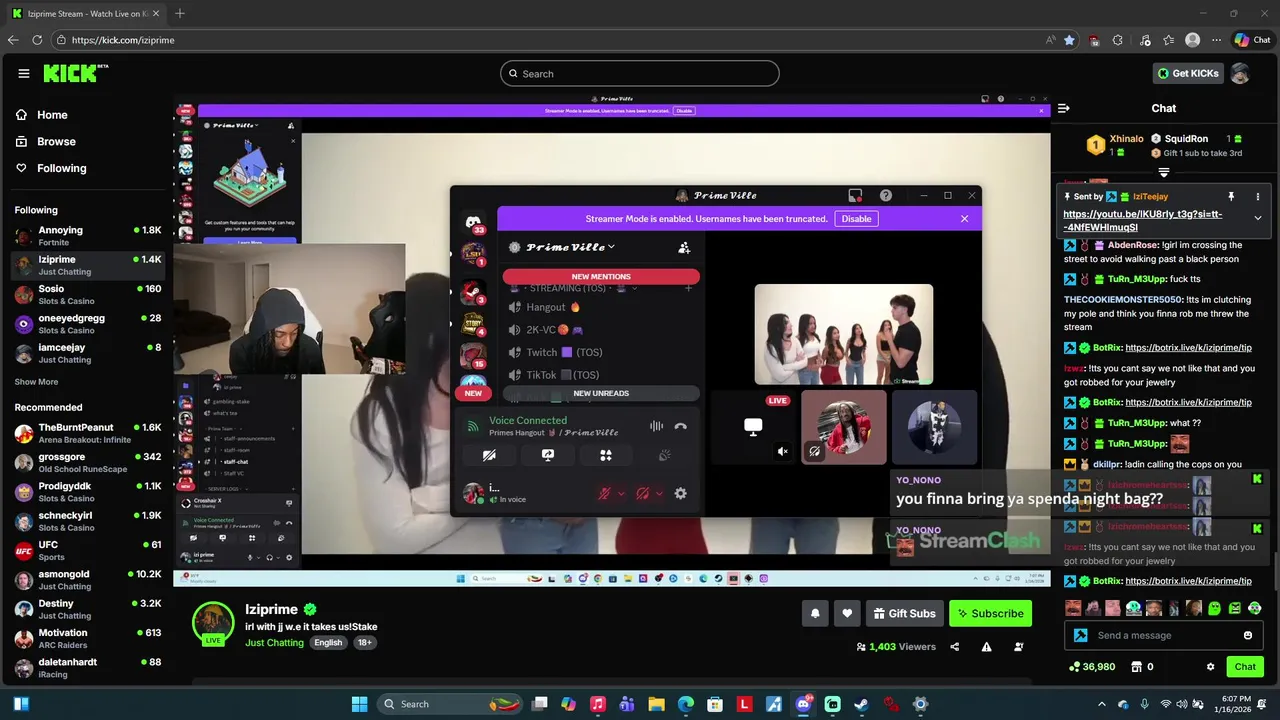The height and width of the screenshot is (720, 1280).
Task: Open chat settings gear
Action: pyautogui.click(x=1210, y=667)
